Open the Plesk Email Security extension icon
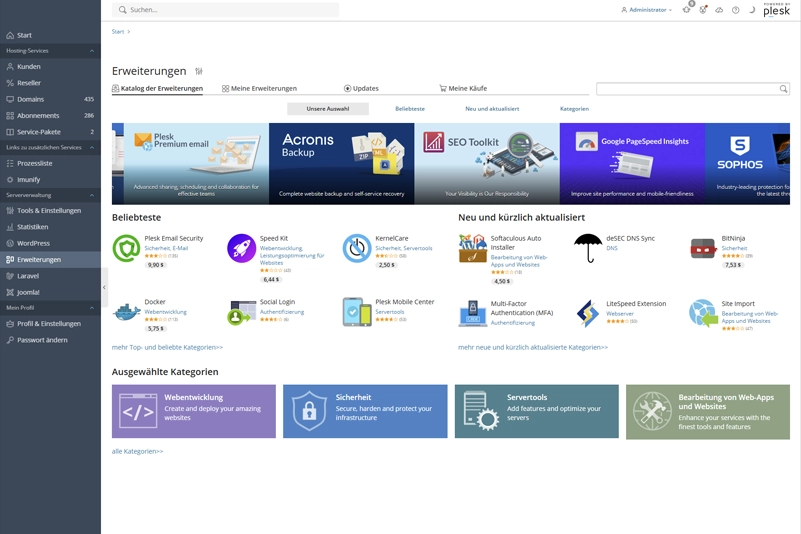Viewport: 801px width, 534px height. pos(126,248)
